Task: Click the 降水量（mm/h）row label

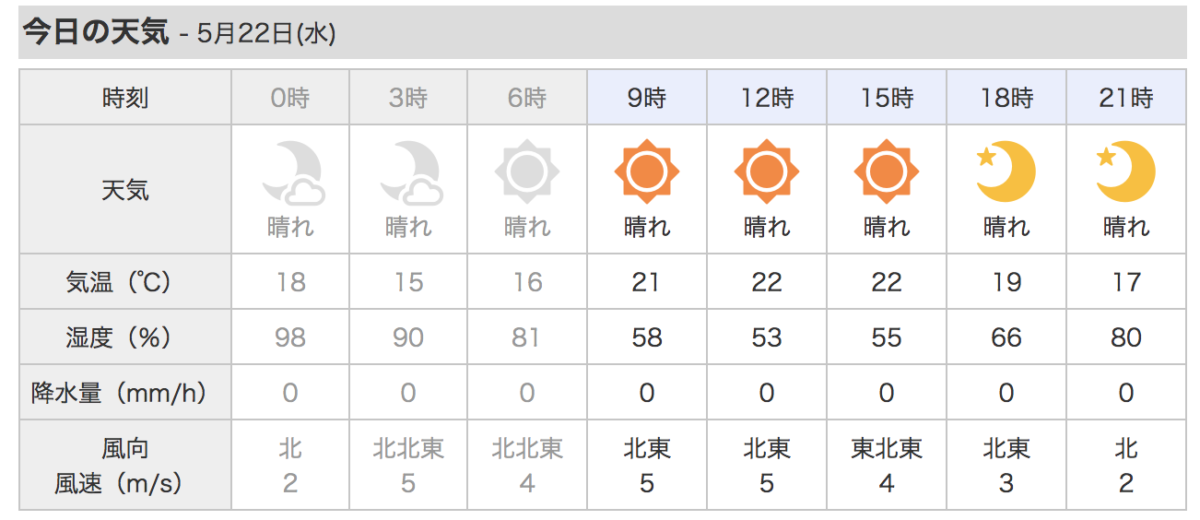Action: coord(125,393)
